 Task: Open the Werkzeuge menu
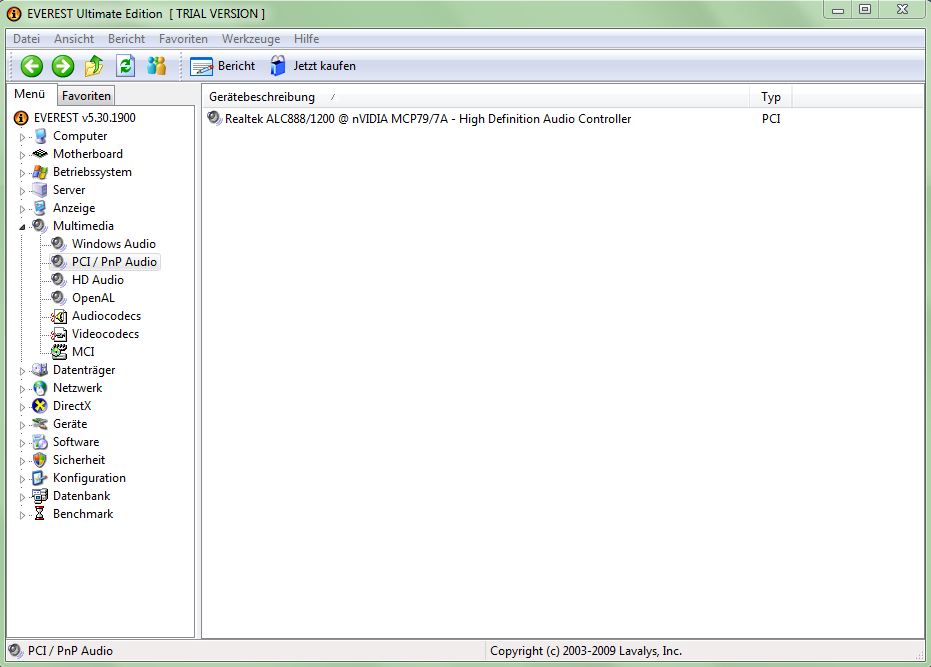click(251, 39)
